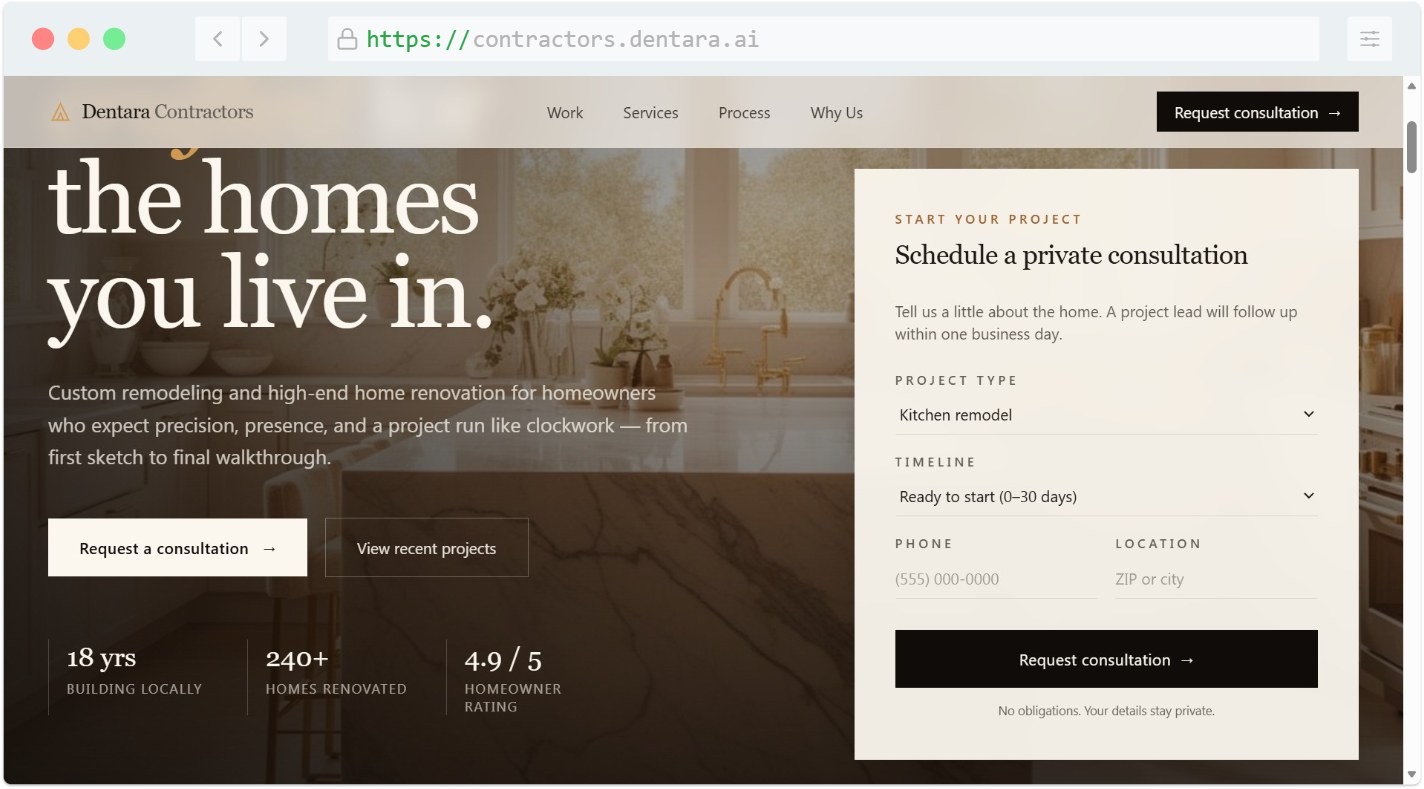Go to the Process nav item
Viewport: 1424px width, 789px height.
pos(744,113)
